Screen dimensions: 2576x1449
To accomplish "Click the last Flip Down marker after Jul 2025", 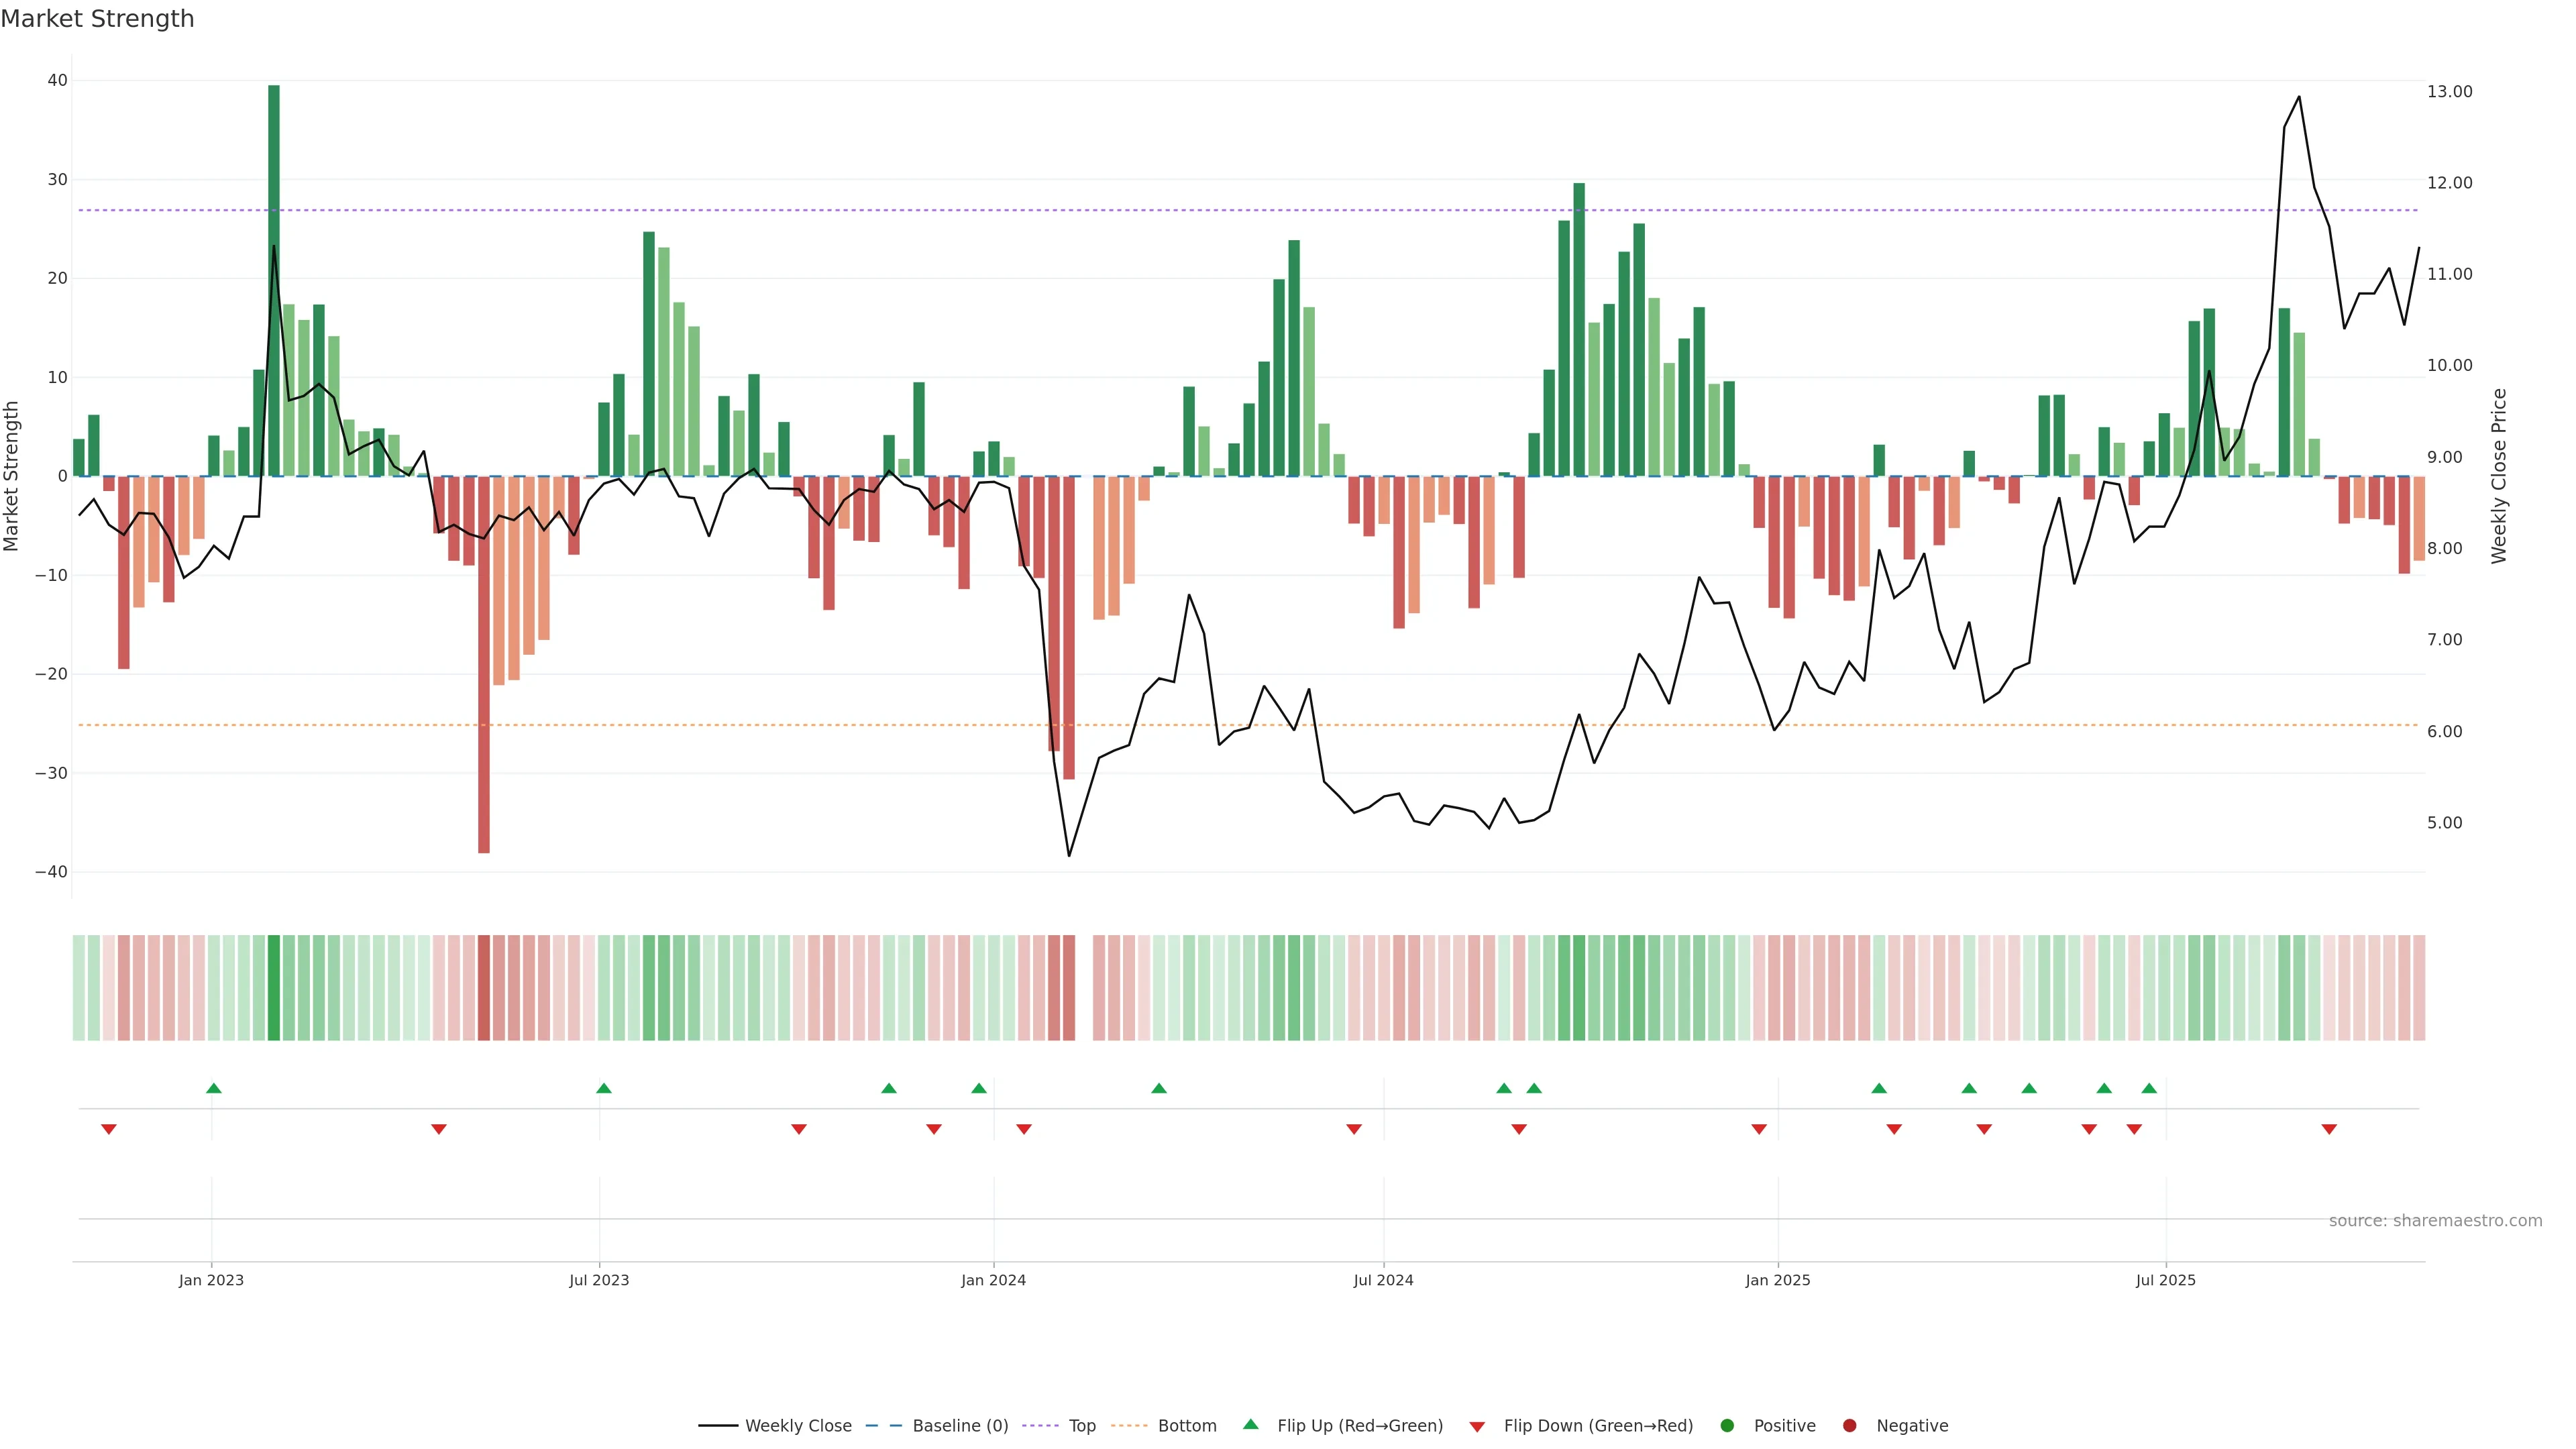I will (2329, 1129).
